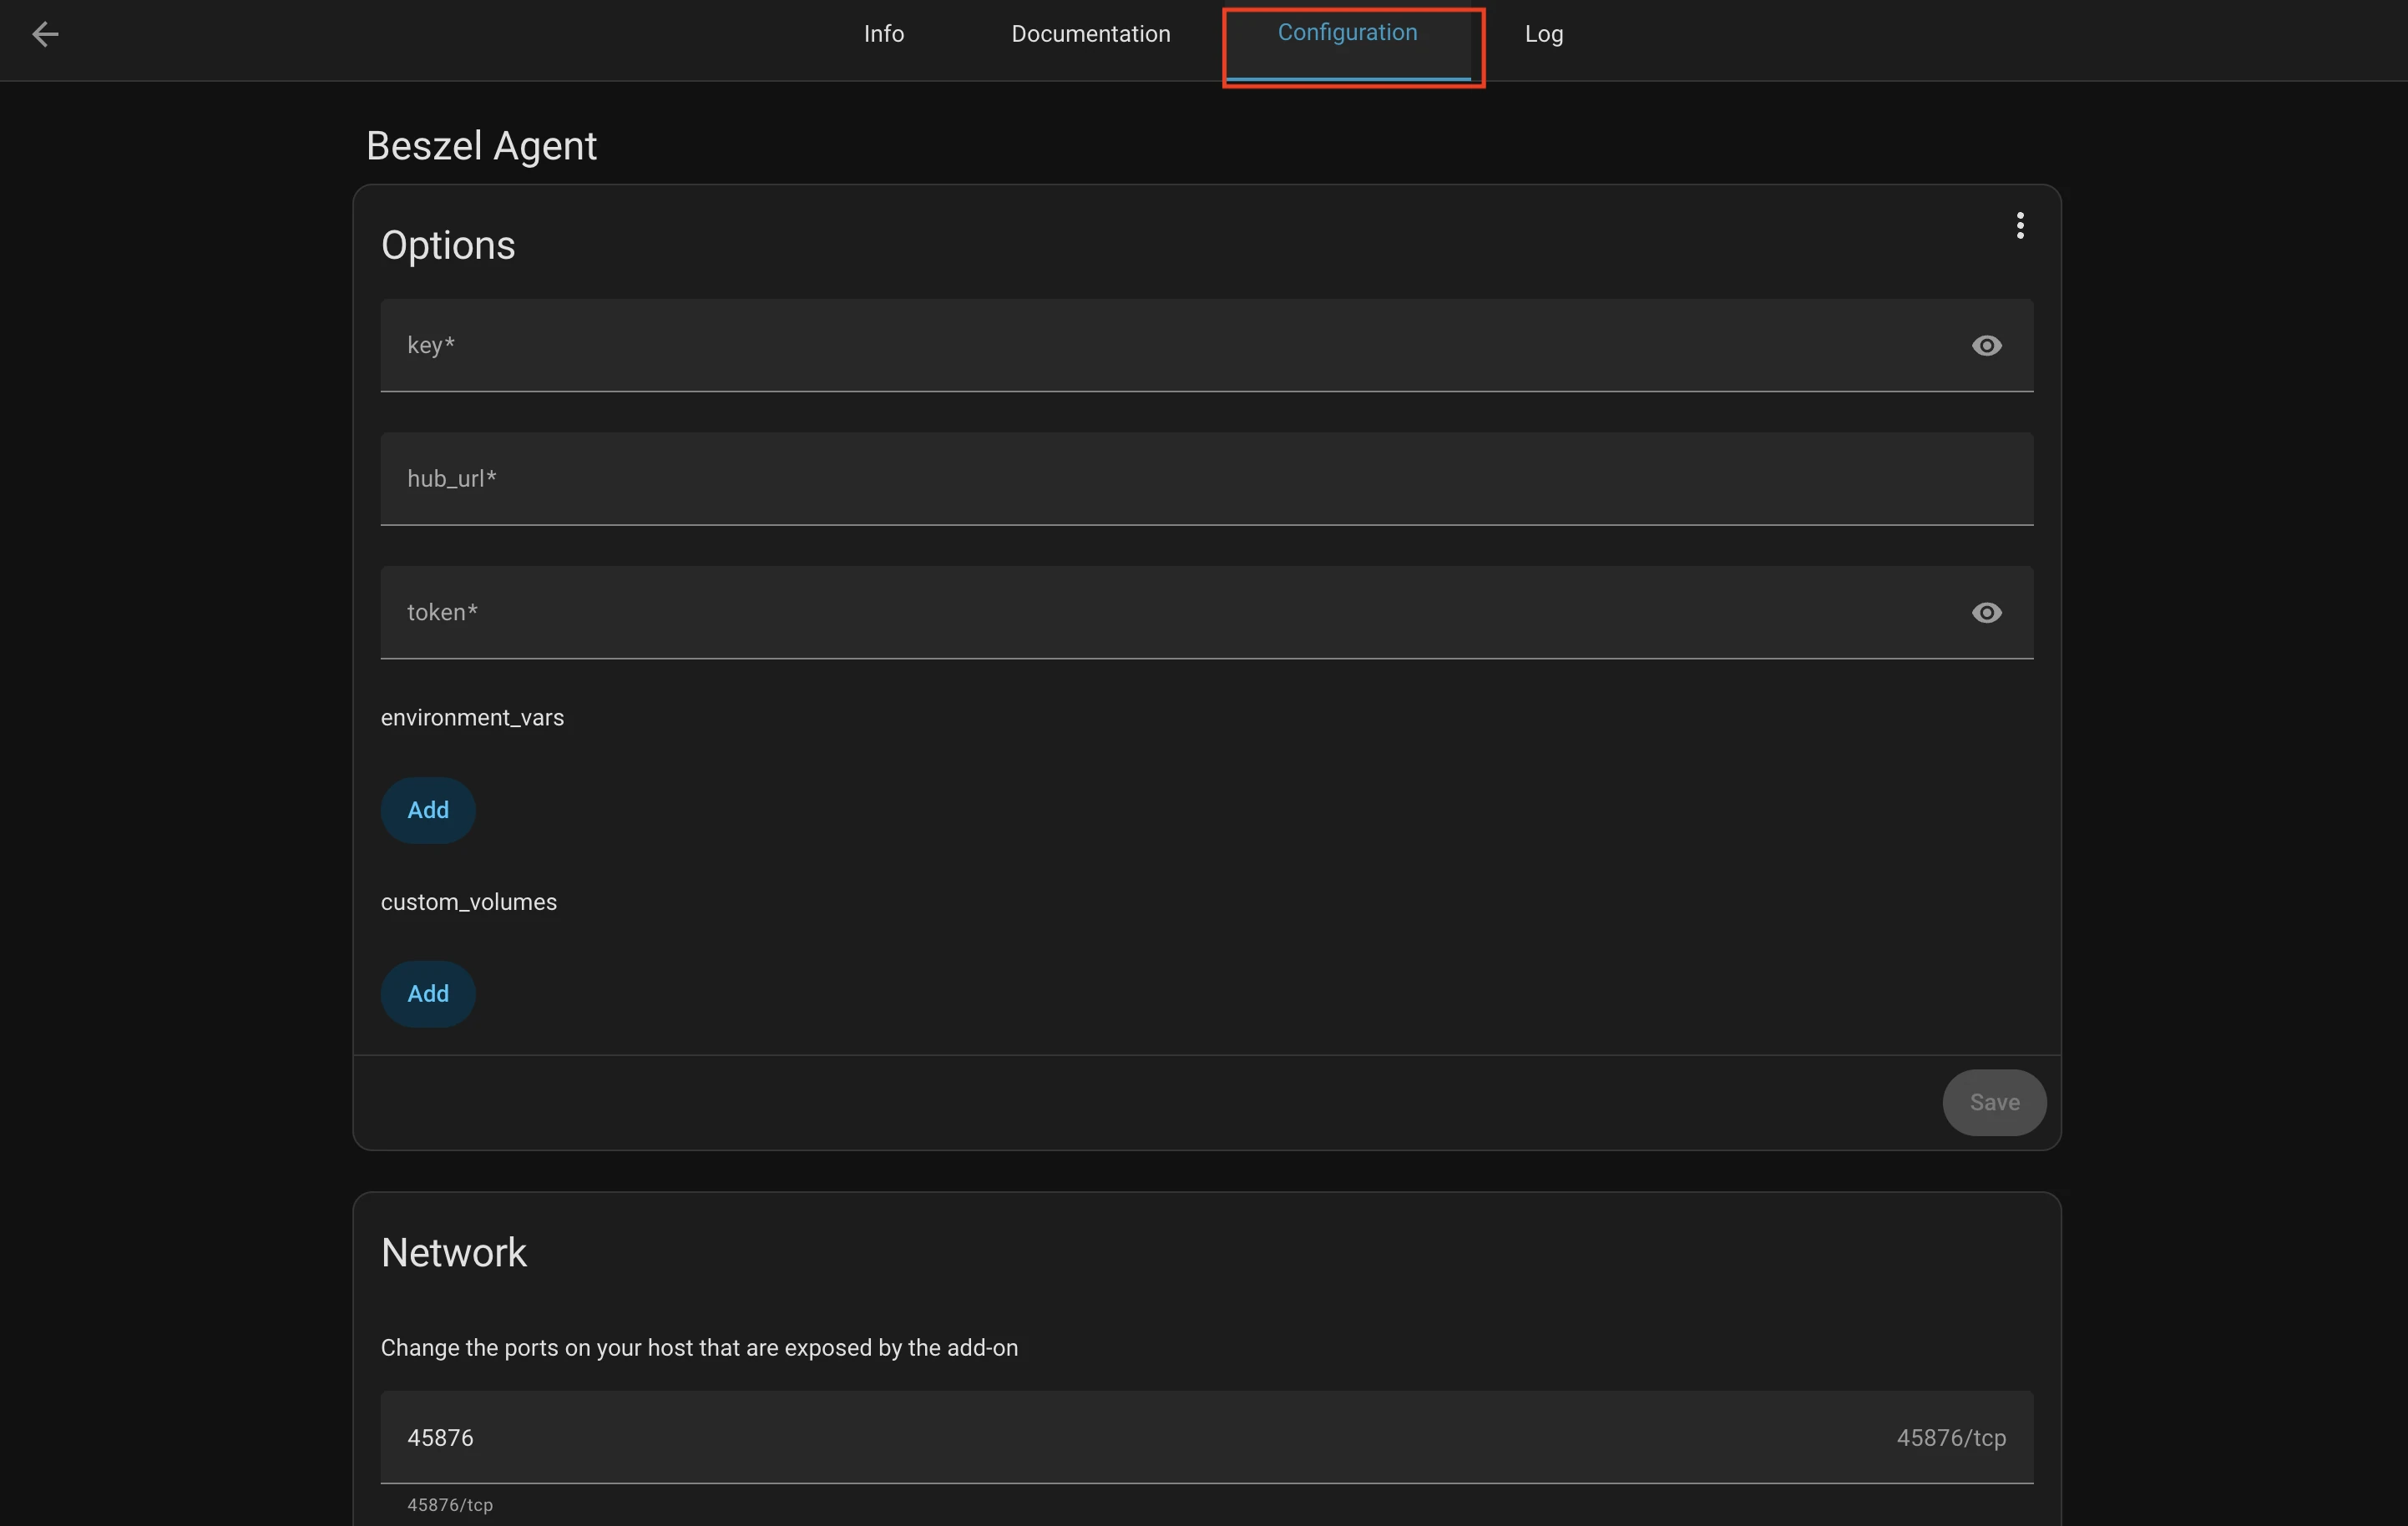The height and width of the screenshot is (1526, 2408).
Task: Focus the token input field
Action: (1207, 613)
